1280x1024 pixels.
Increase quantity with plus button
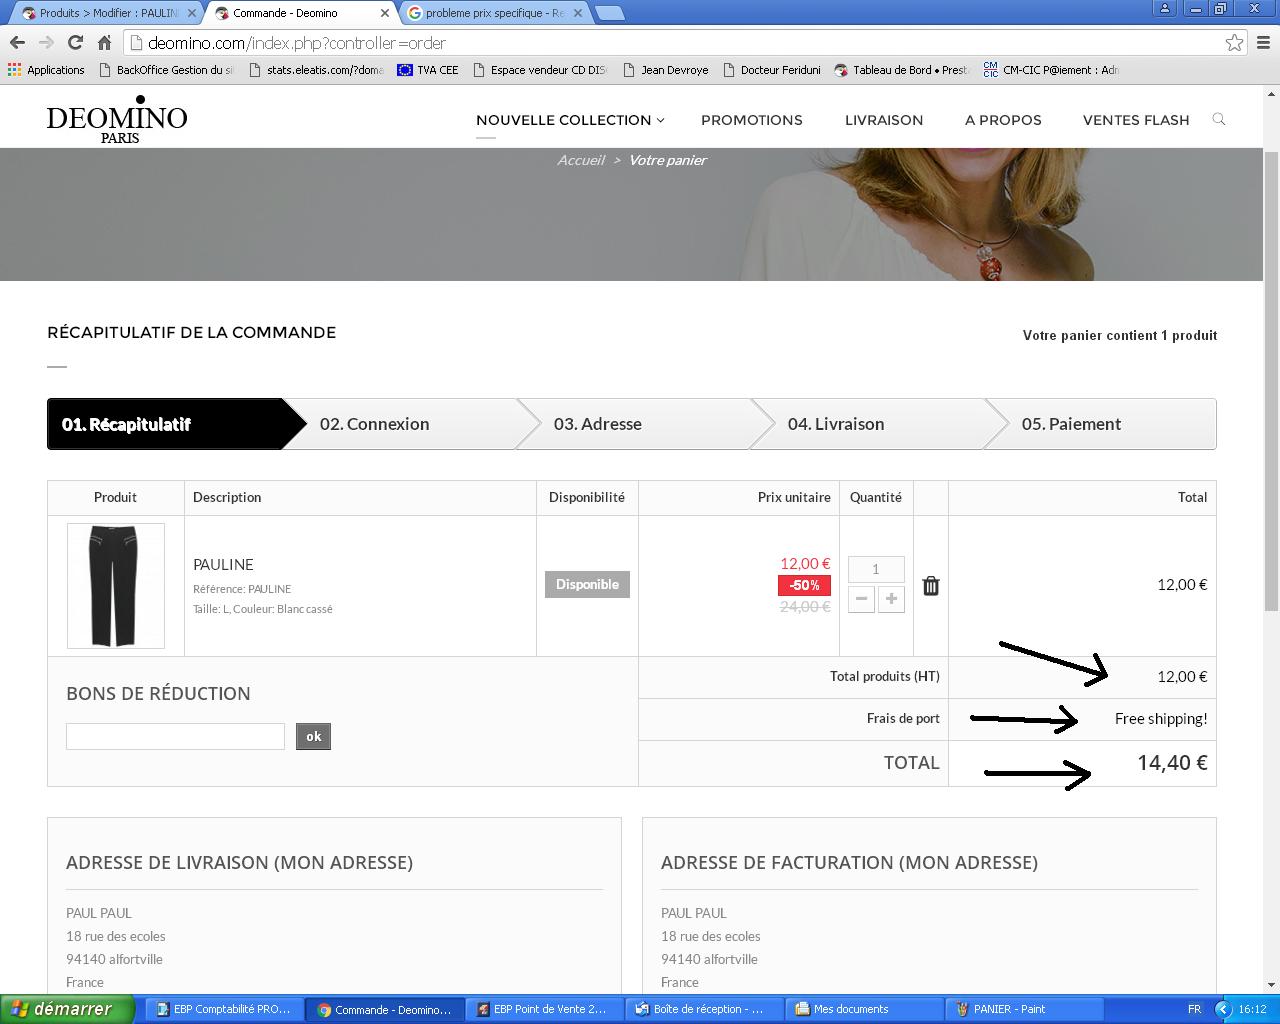(x=891, y=599)
